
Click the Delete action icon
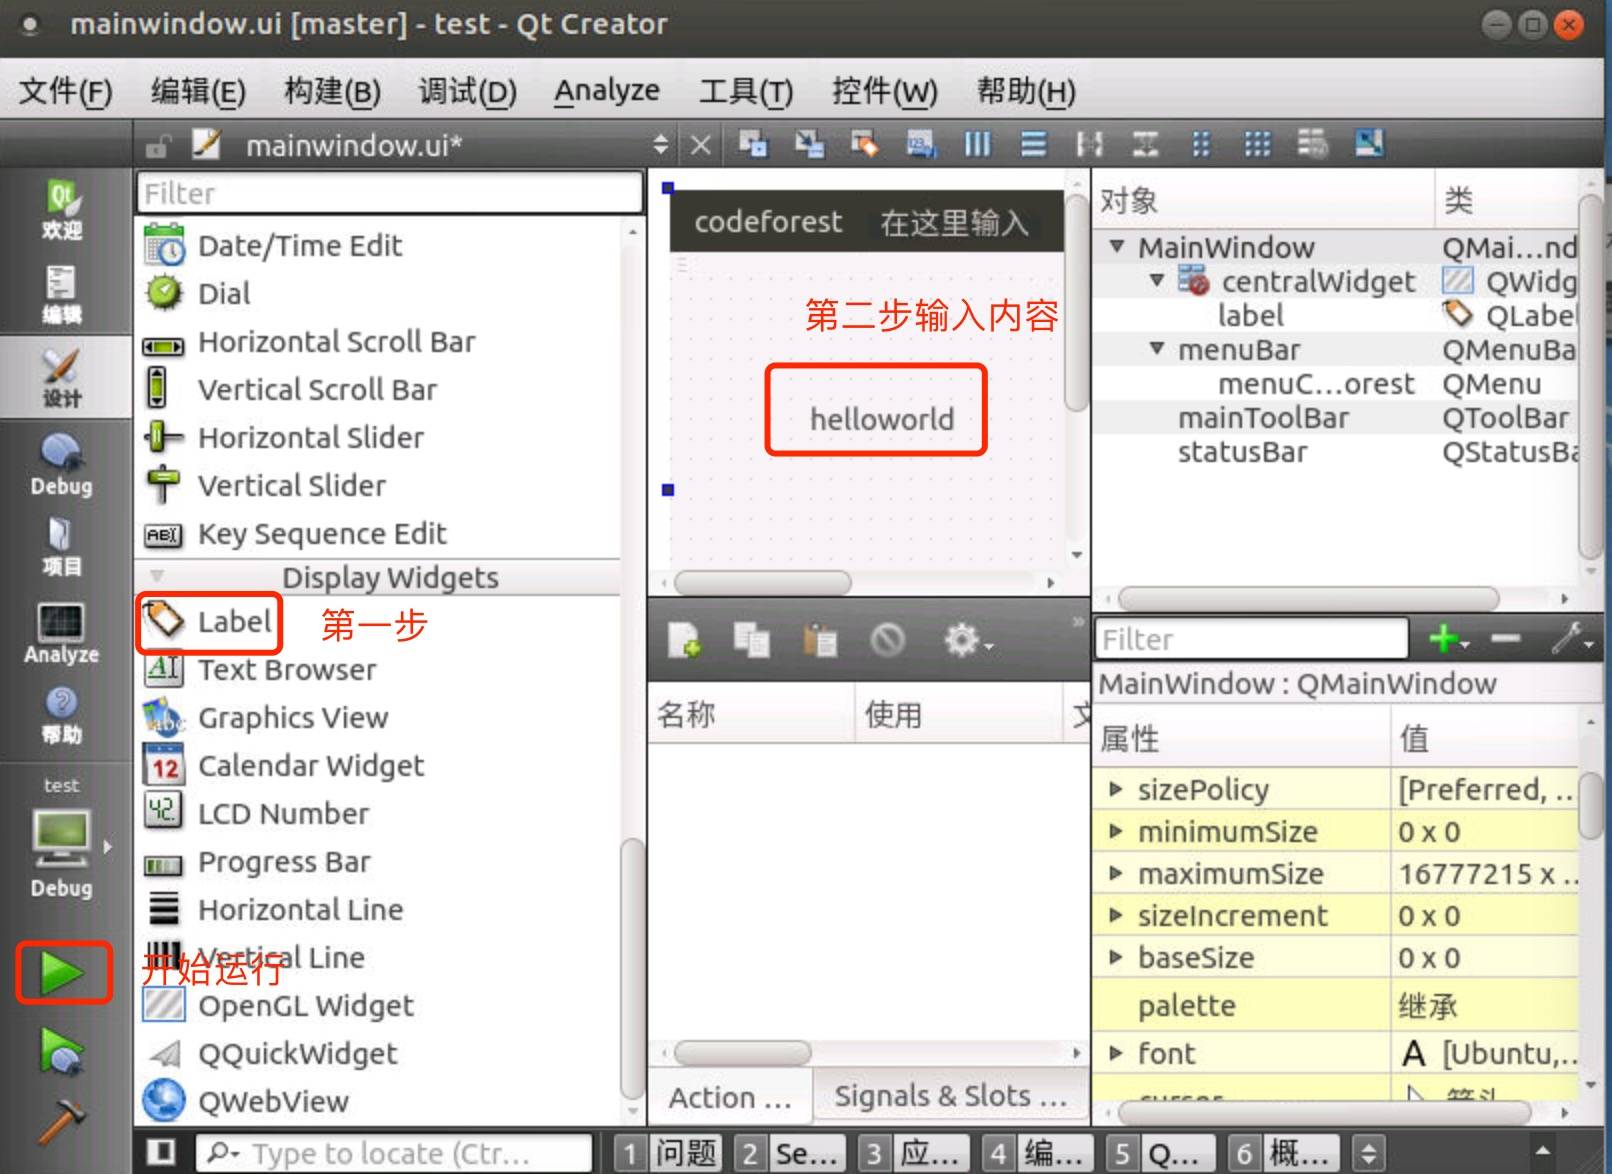pyautogui.click(x=888, y=639)
